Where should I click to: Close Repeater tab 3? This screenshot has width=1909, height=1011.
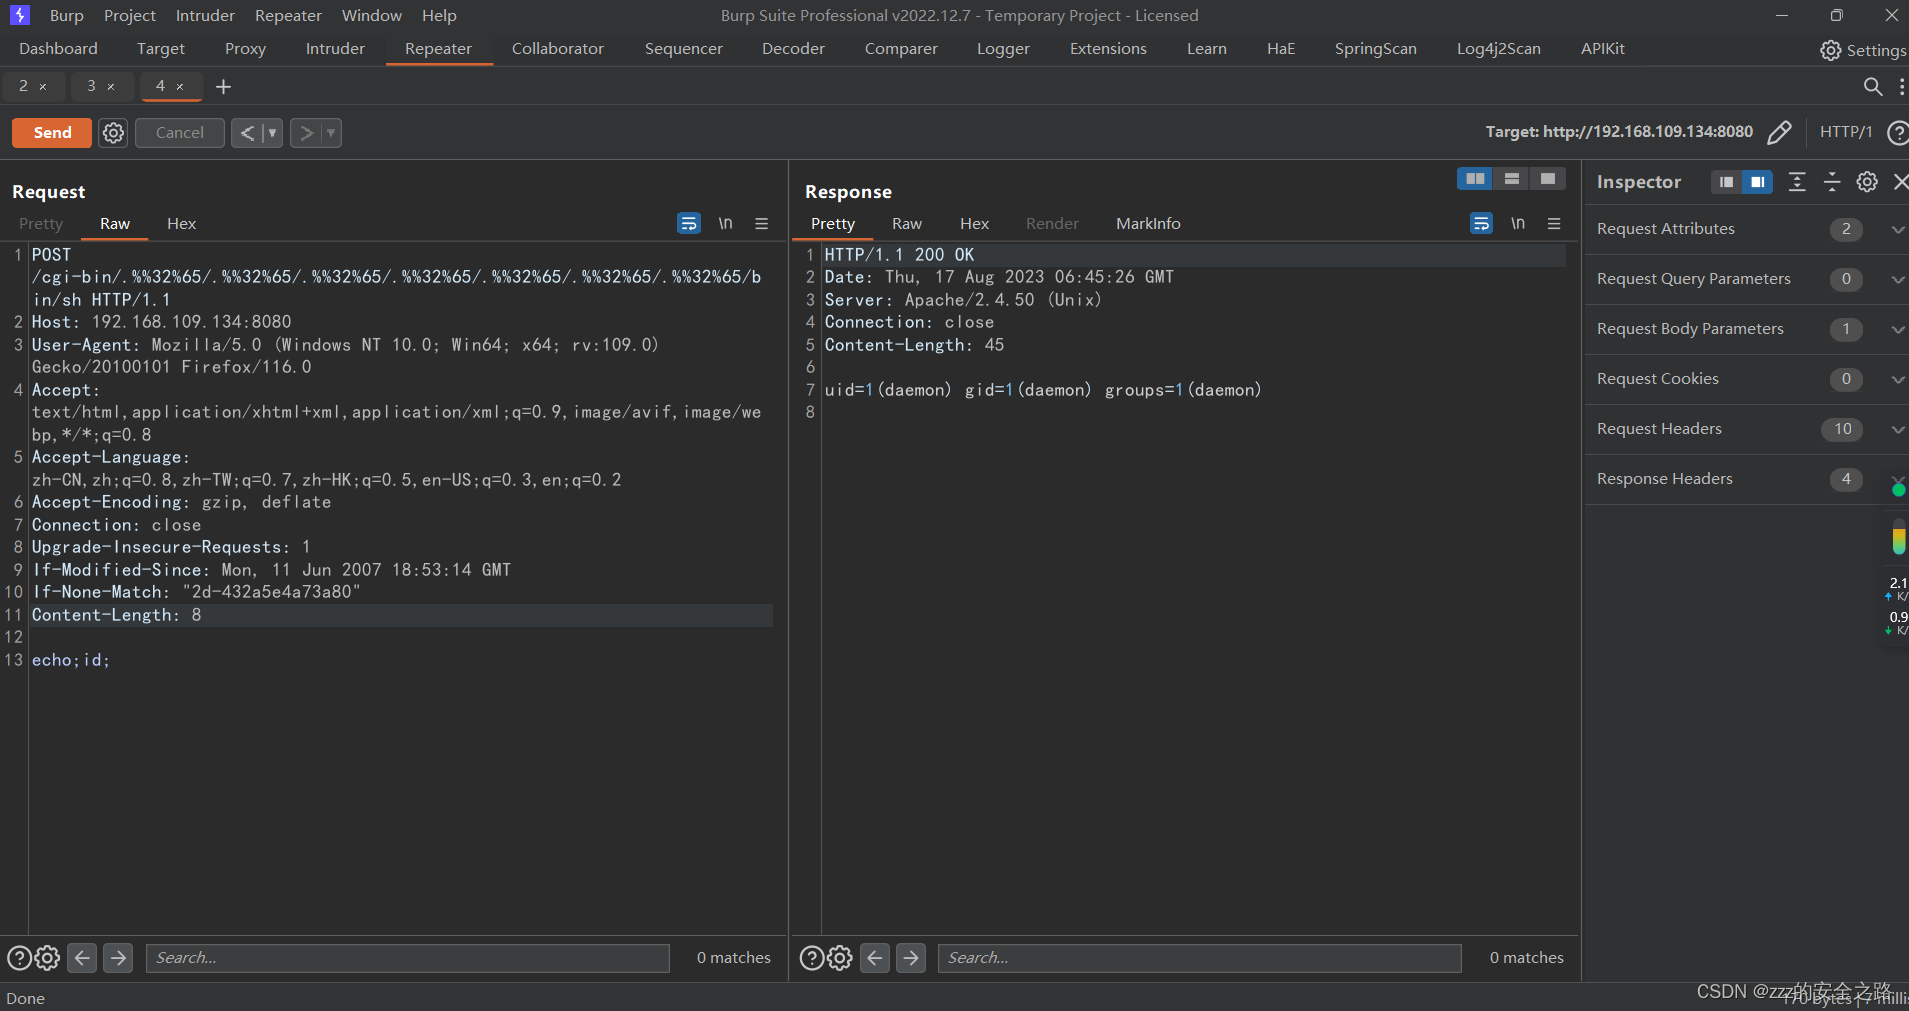pos(111,87)
